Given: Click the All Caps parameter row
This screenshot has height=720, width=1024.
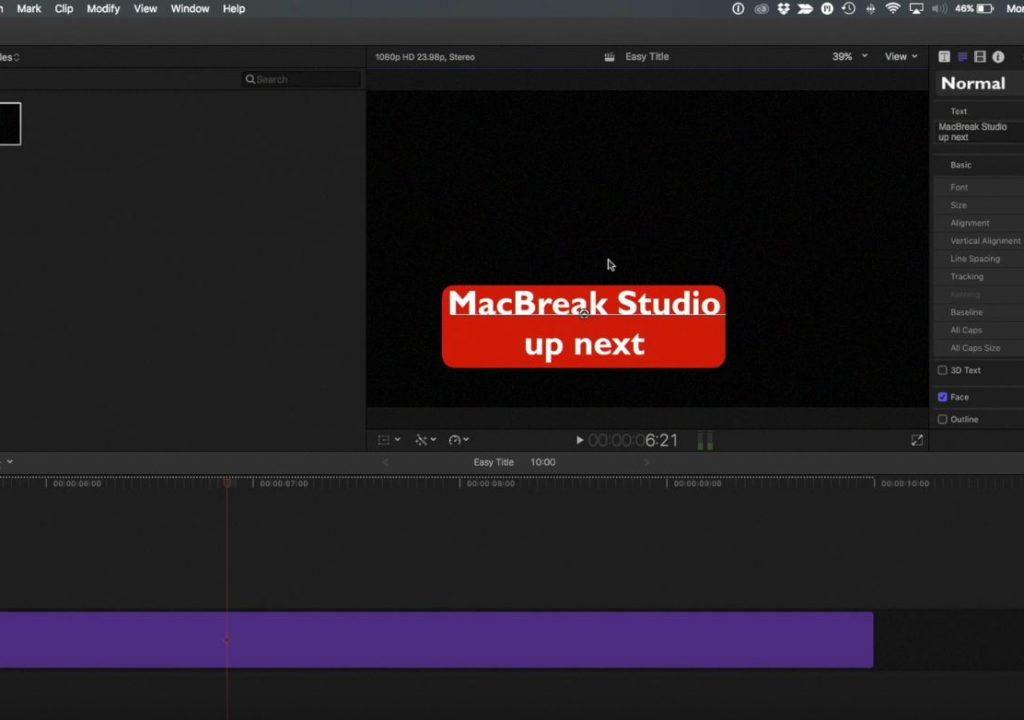Looking at the screenshot, I should (979, 330).
